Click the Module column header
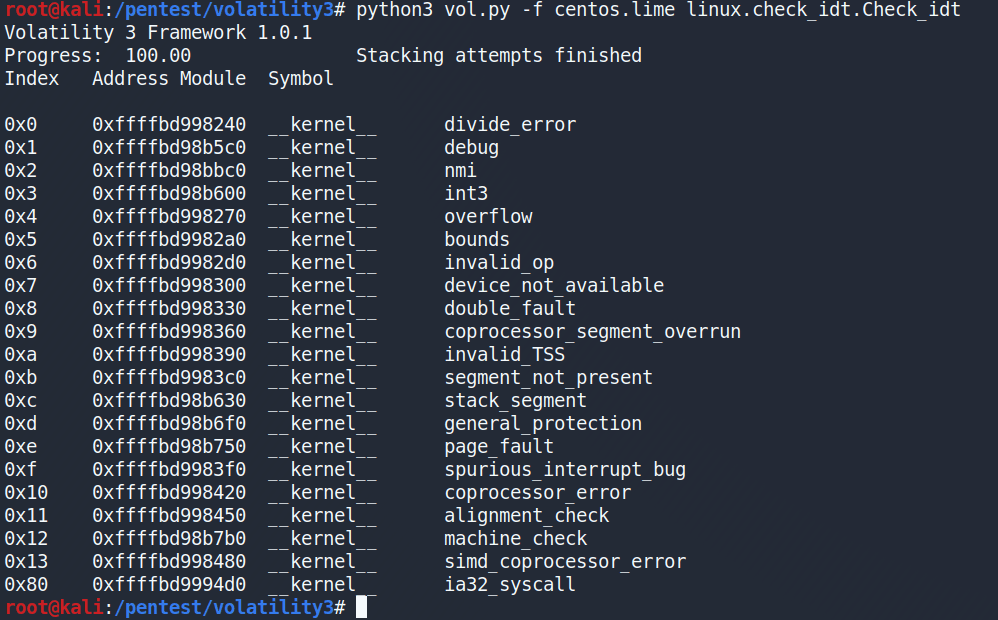This screenshot has height=620, width=998. [213, 78]
